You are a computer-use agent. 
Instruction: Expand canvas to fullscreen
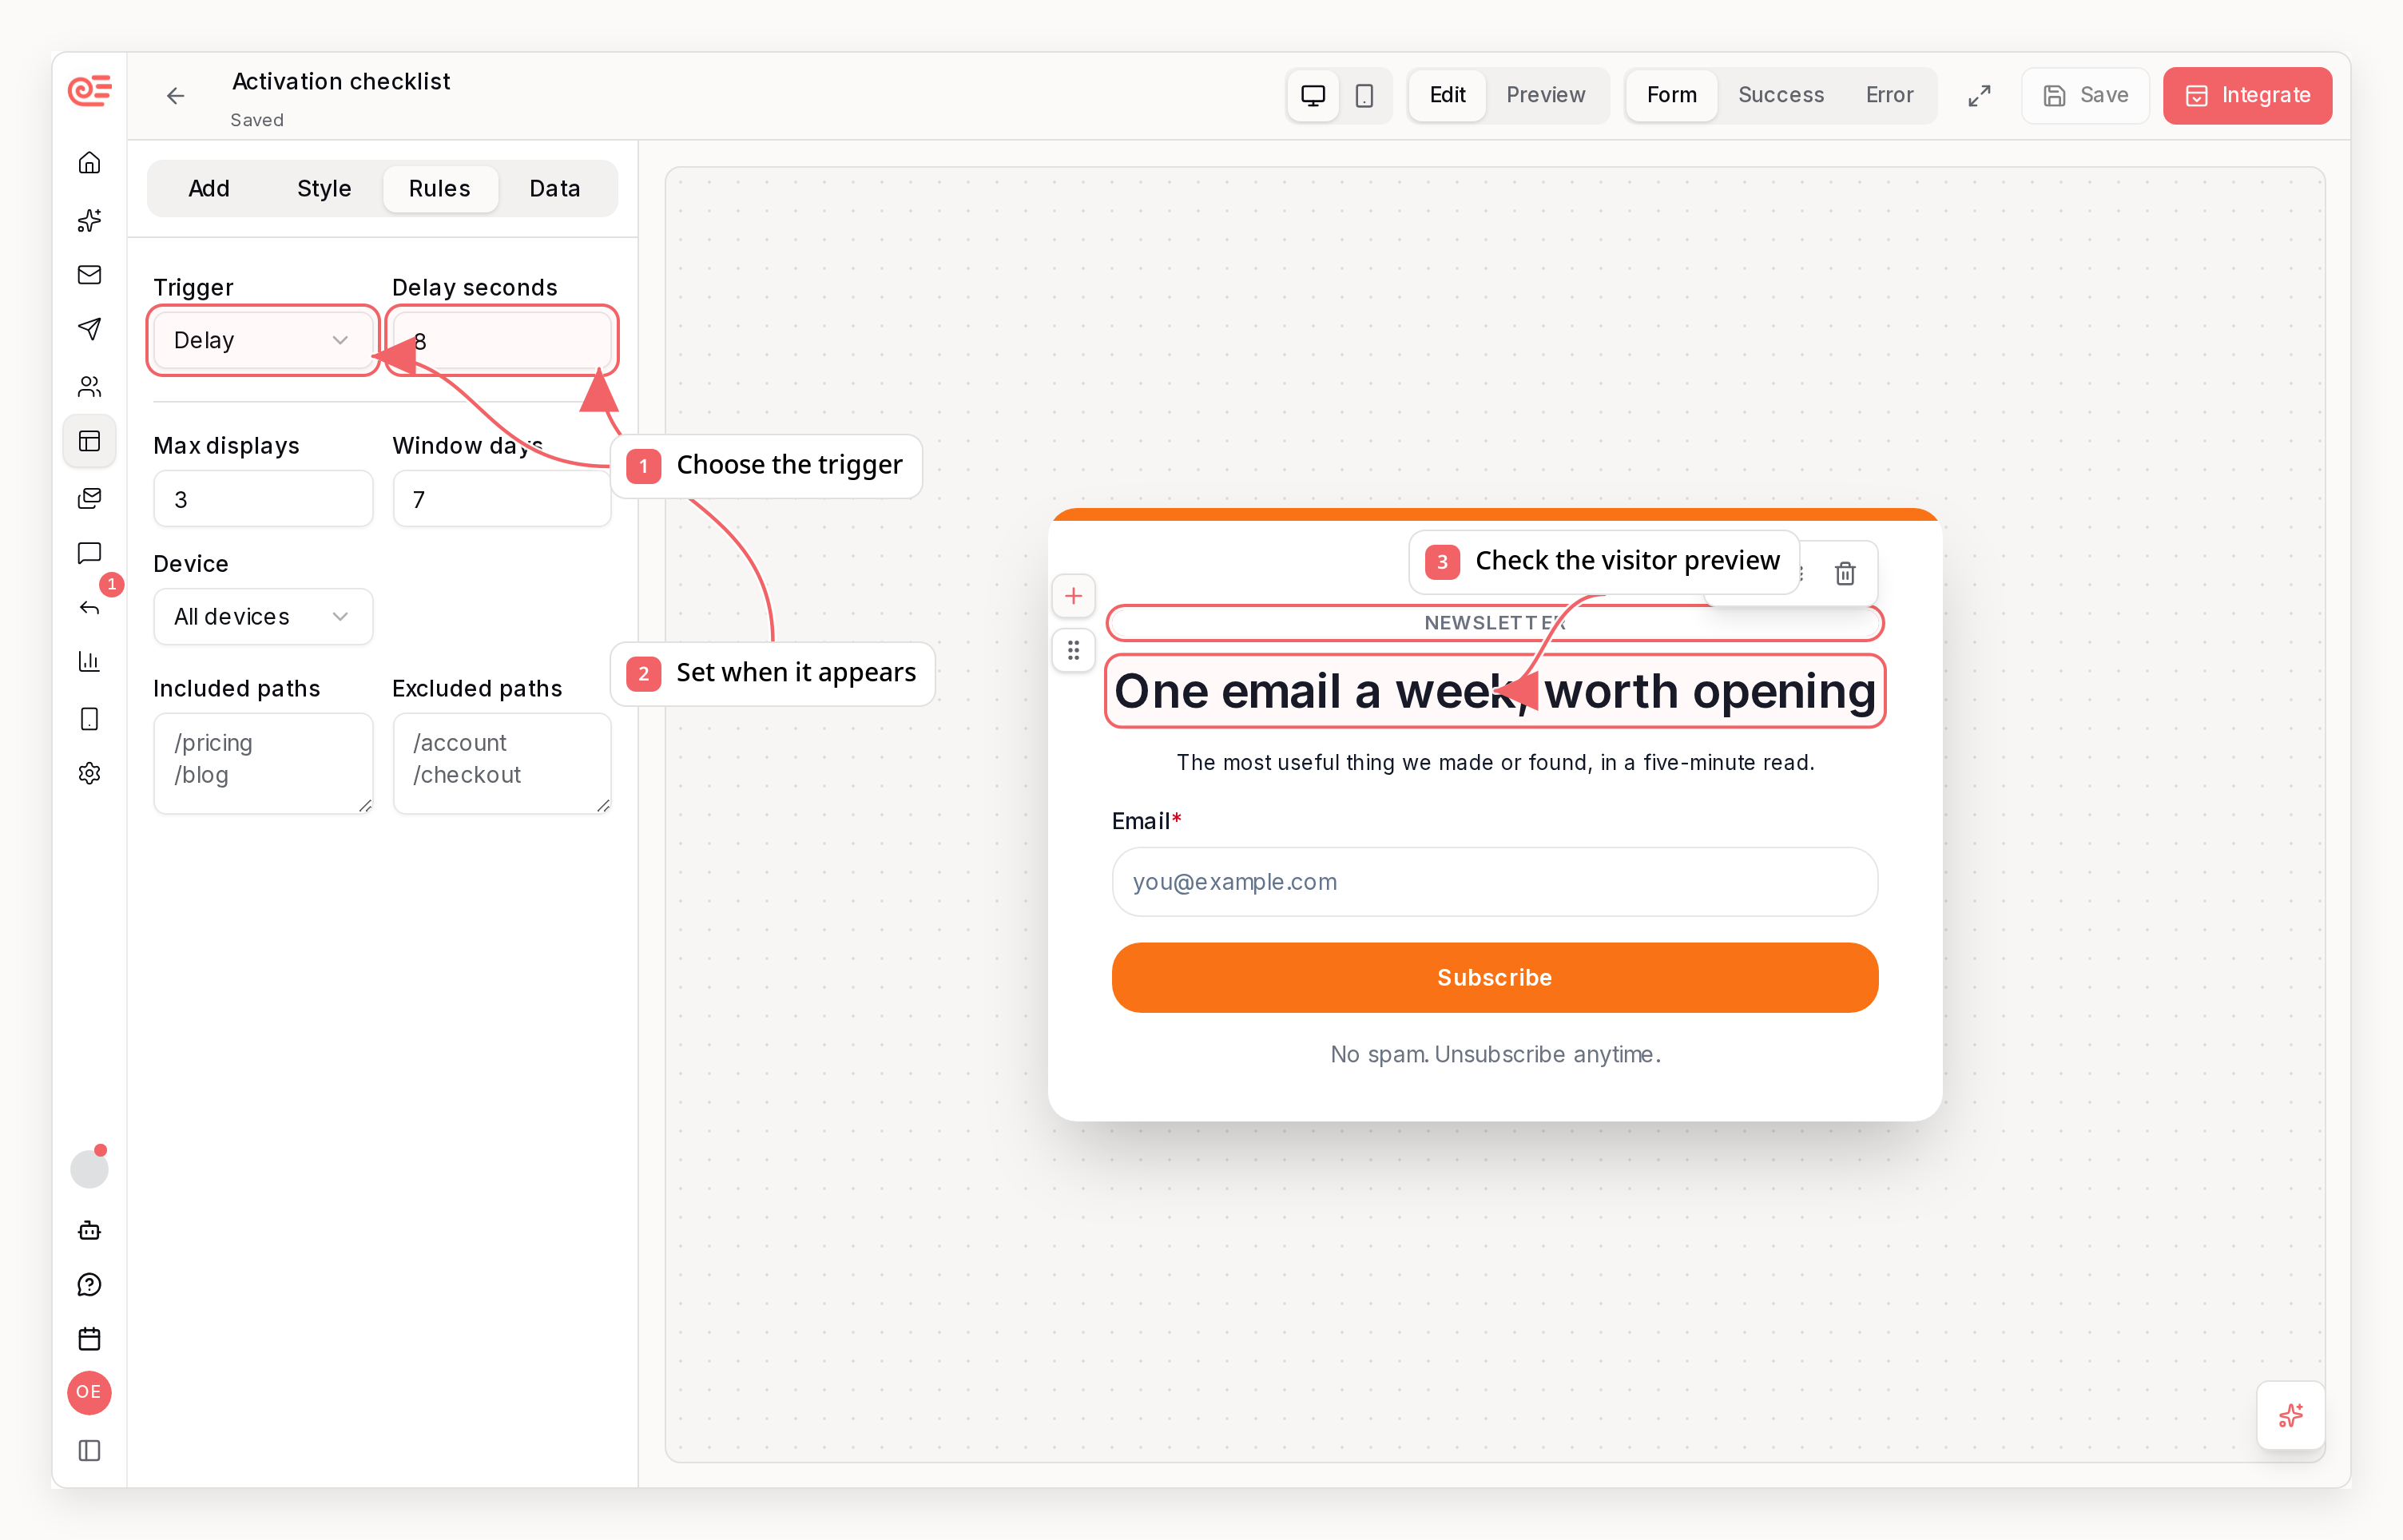pos(1979,96)
